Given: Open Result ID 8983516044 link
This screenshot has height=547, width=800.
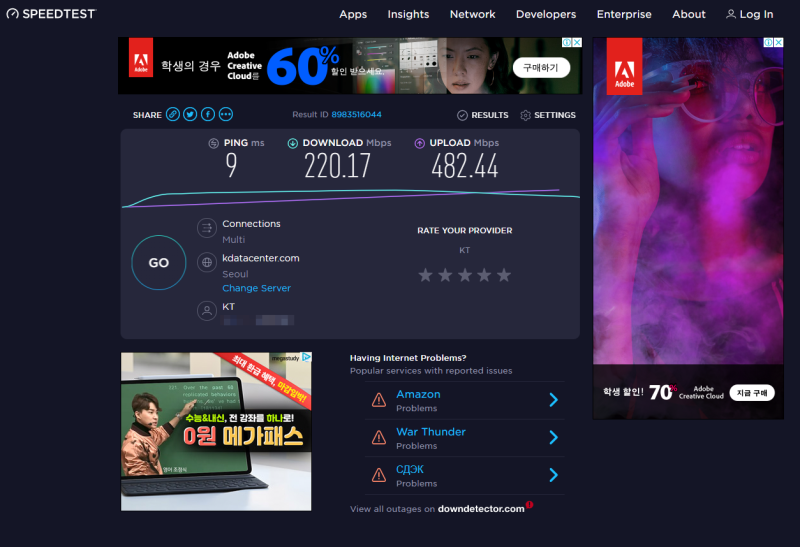Looking at the screenshot, I should click(356, 114).
